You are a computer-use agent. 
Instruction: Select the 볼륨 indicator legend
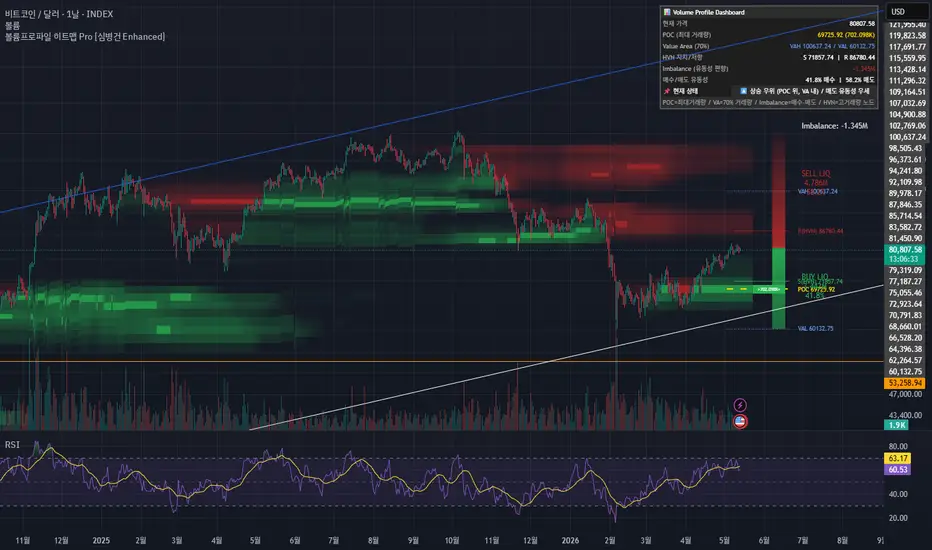(12, 26)
